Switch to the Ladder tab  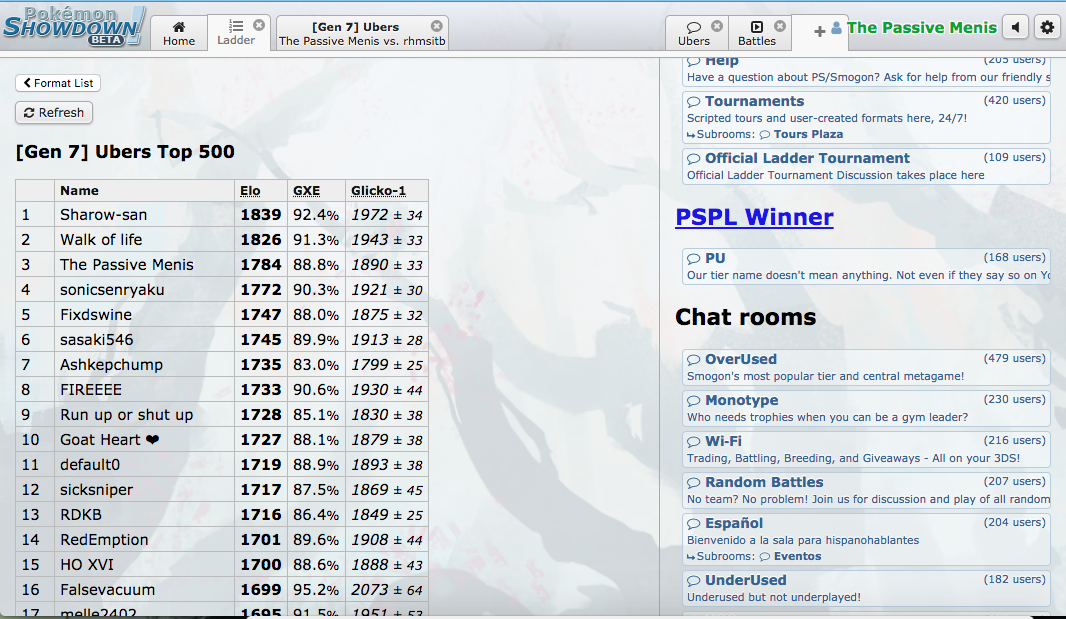tap(236, 33)
